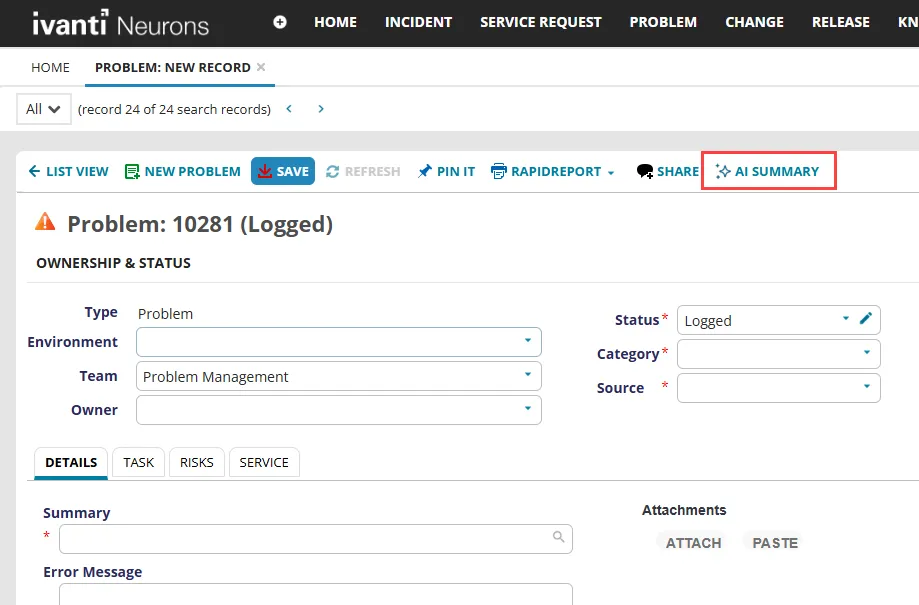Screen dimensions: 919x605
Task: Open the Category dropdown
Action: tap(866, 352)
